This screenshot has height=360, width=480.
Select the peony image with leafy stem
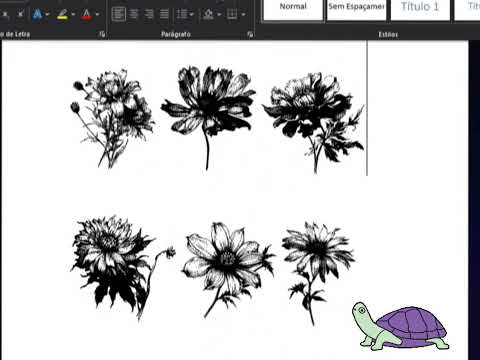tap(313, 123)
